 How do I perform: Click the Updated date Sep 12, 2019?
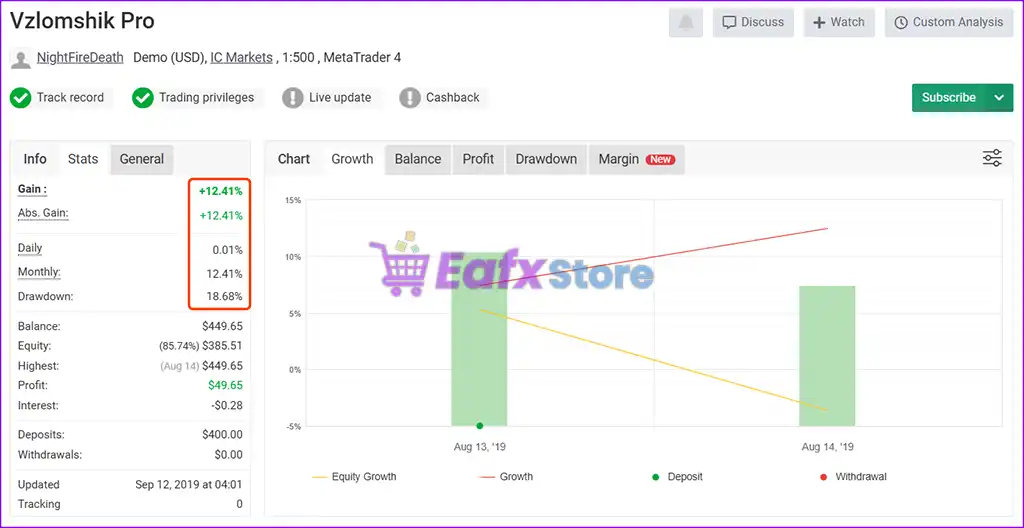189,485
